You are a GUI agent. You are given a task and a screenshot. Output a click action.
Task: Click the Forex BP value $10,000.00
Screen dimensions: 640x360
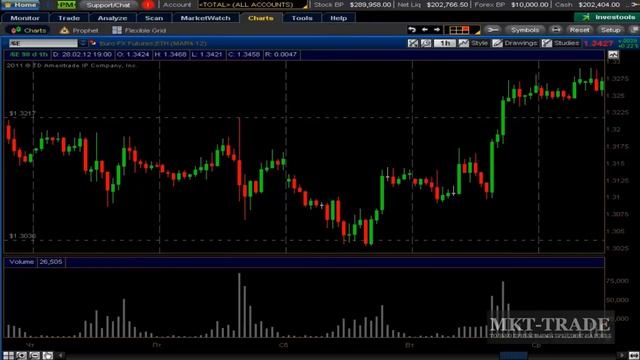coord(530,5)
